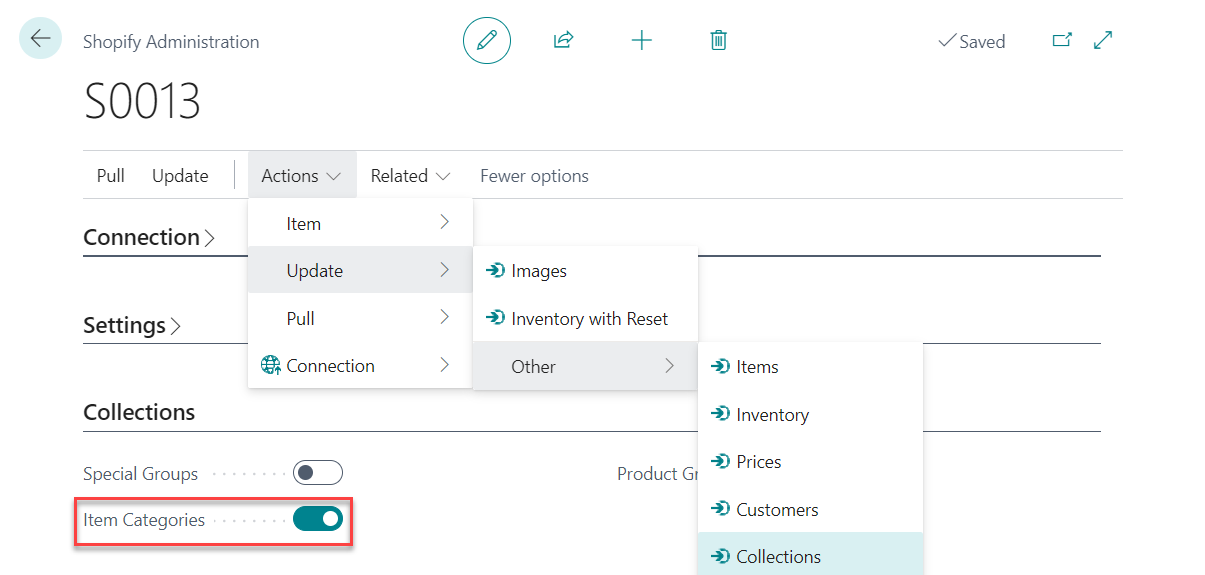Turn off the Item Categories toggle

(x=318, y=519)
